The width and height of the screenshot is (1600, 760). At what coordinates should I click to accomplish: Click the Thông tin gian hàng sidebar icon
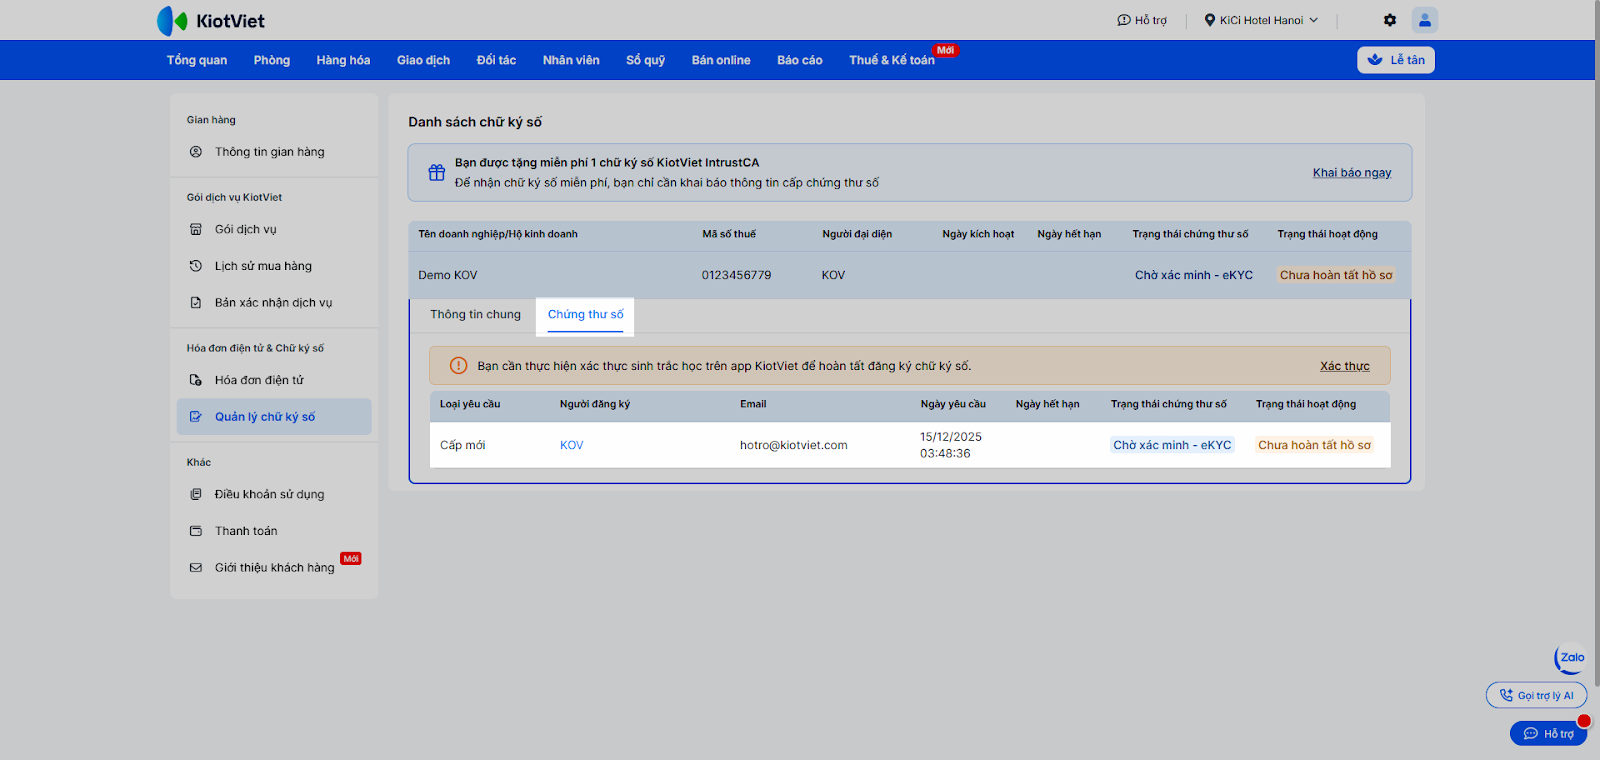click(x=196, y=152)
